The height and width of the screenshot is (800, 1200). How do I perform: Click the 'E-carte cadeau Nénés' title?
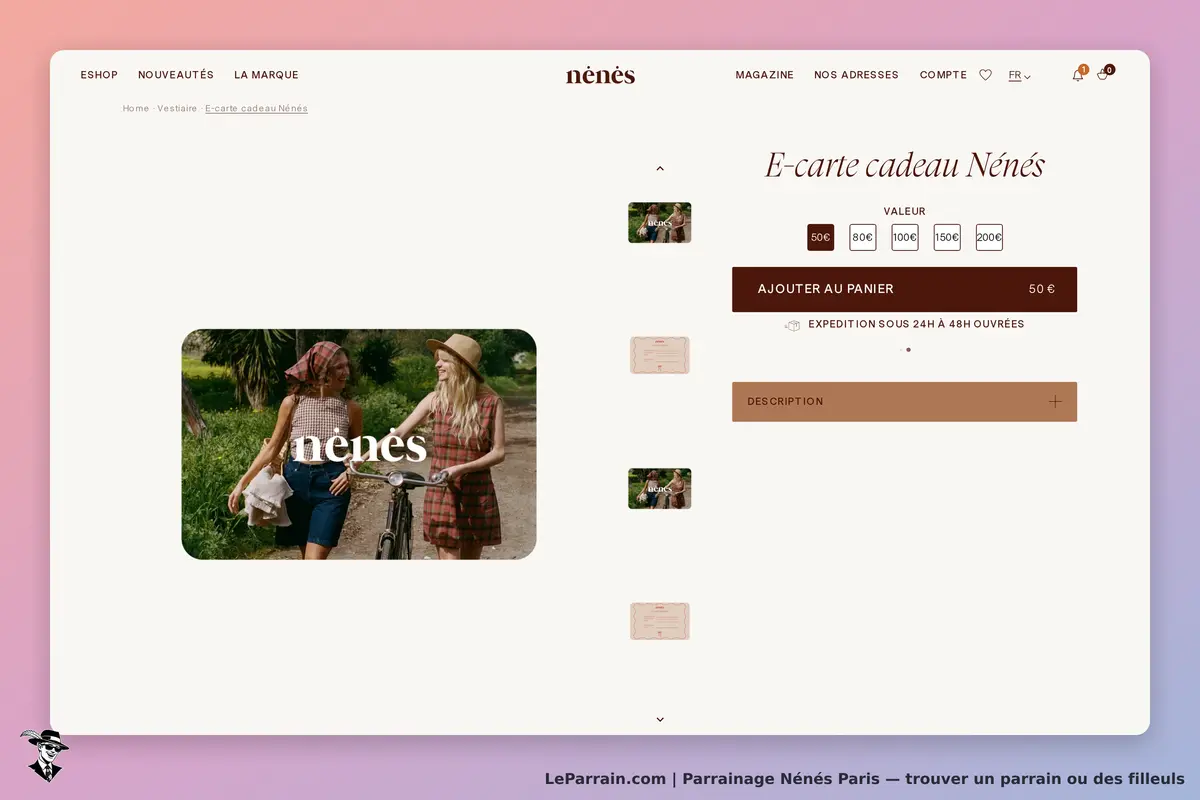click(x=905, y=165)
